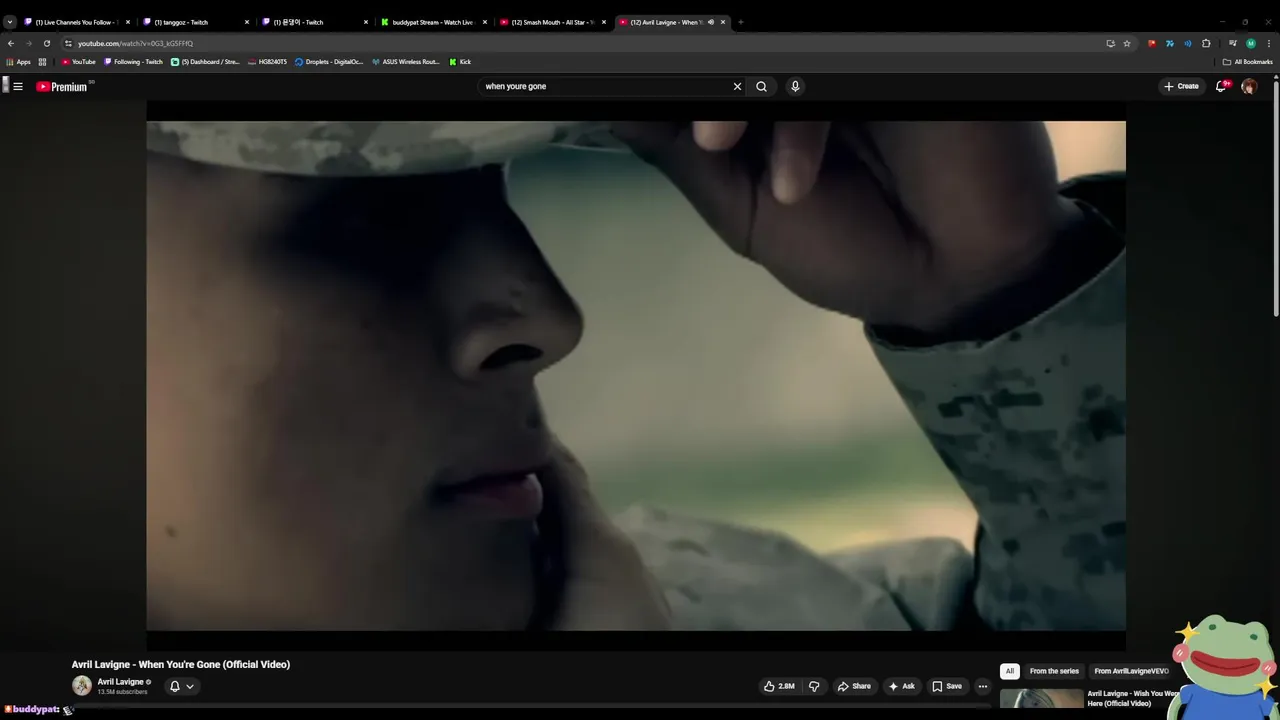Go to YouTube Premium home logo
The image size is (1280, 720).
62,86
